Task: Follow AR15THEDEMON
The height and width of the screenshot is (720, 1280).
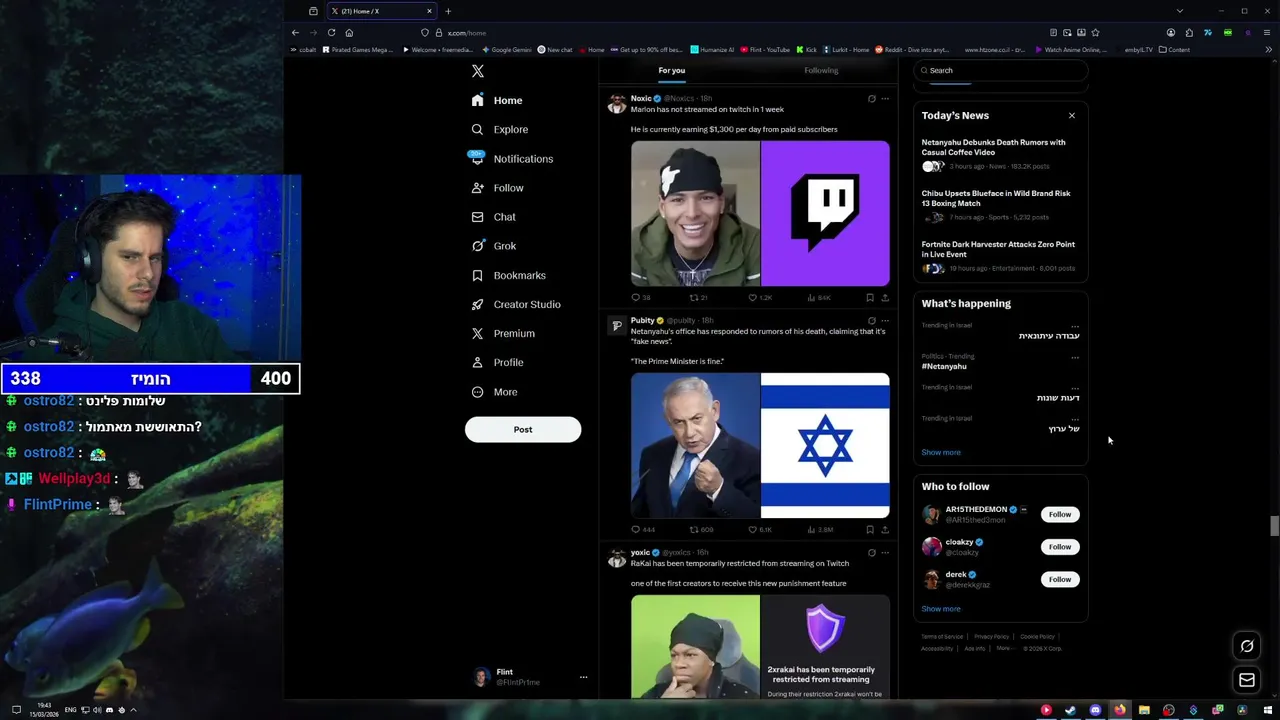Action: (1060, 514)
